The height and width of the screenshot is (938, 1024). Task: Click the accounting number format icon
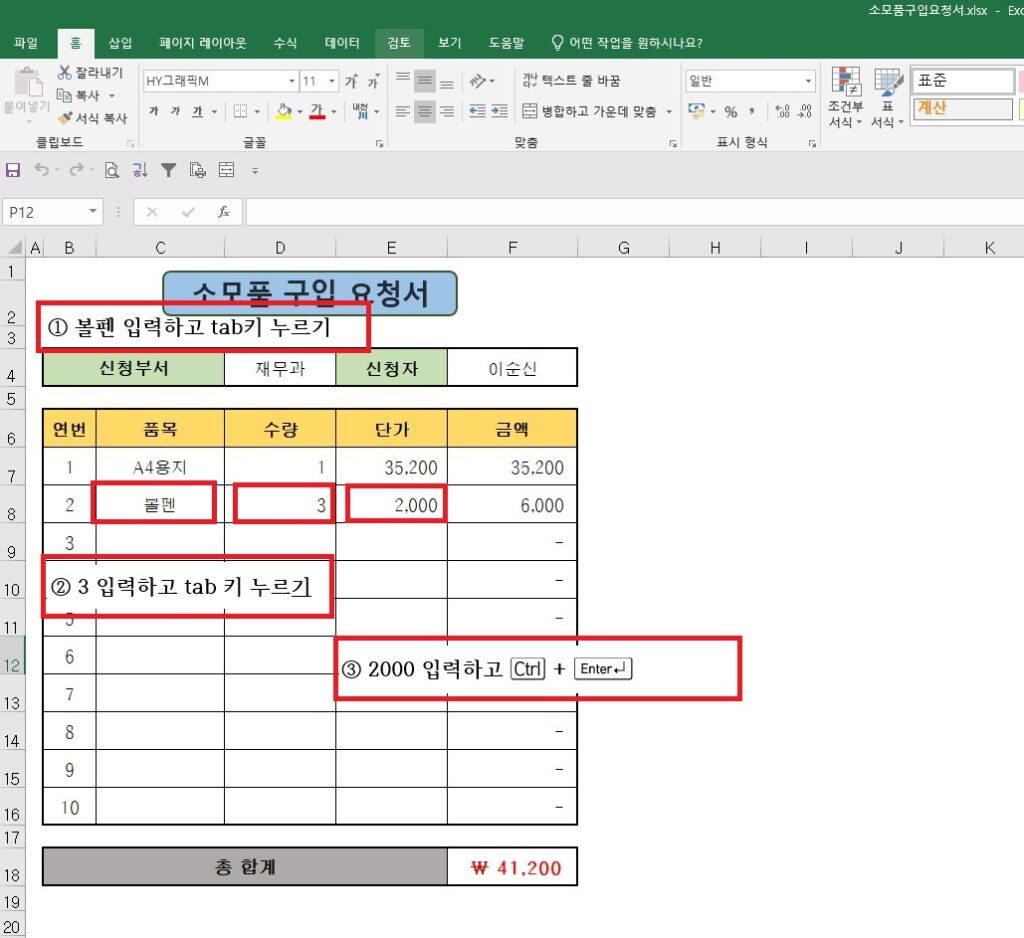[x=696, y=111]
